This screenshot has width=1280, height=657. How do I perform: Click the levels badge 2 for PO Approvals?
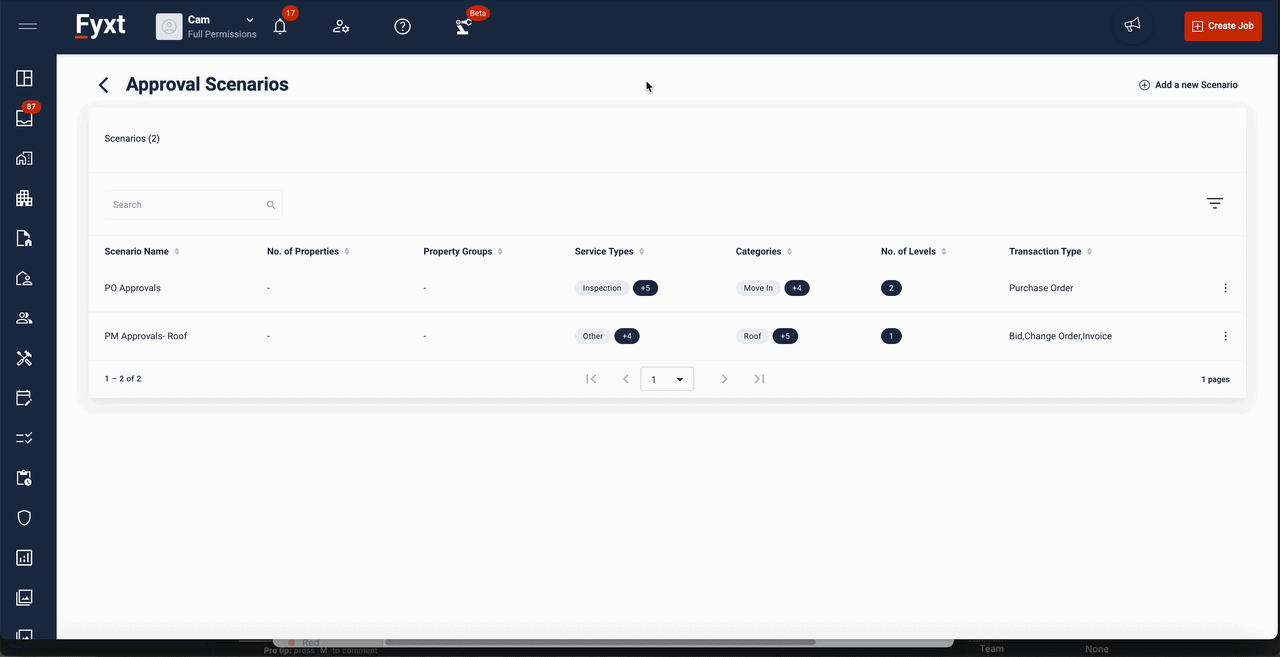point(891,288)
